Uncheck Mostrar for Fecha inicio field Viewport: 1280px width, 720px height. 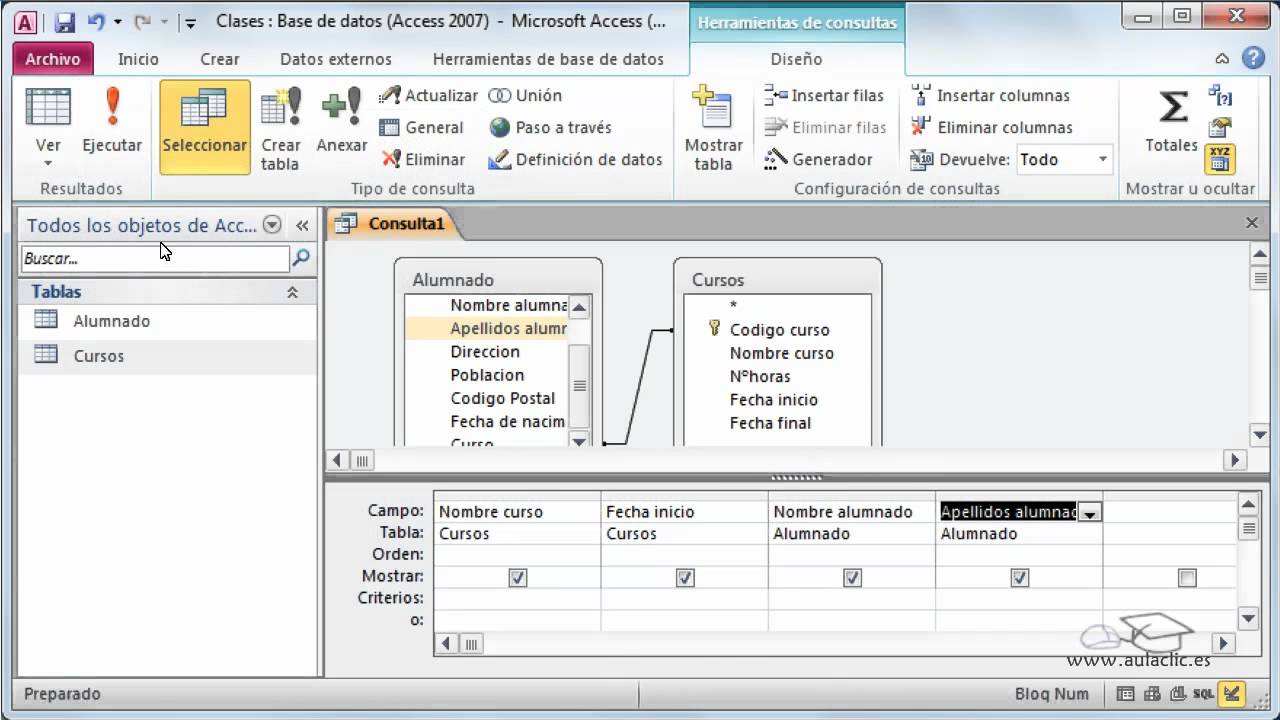(684, 577)
